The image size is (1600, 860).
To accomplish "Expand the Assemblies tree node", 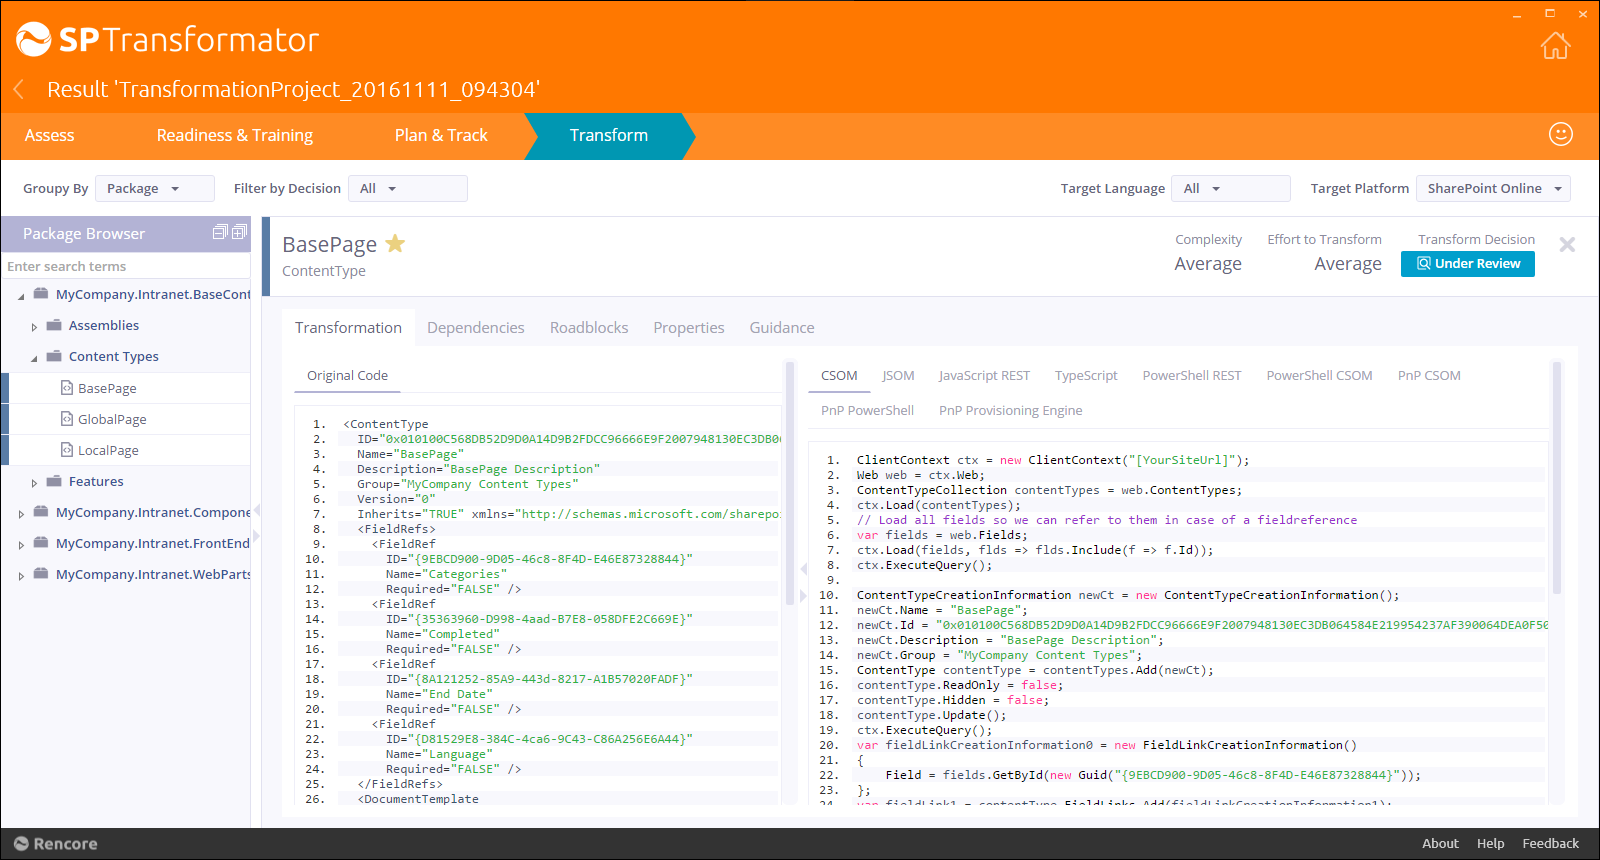I will tap(34, 327).
